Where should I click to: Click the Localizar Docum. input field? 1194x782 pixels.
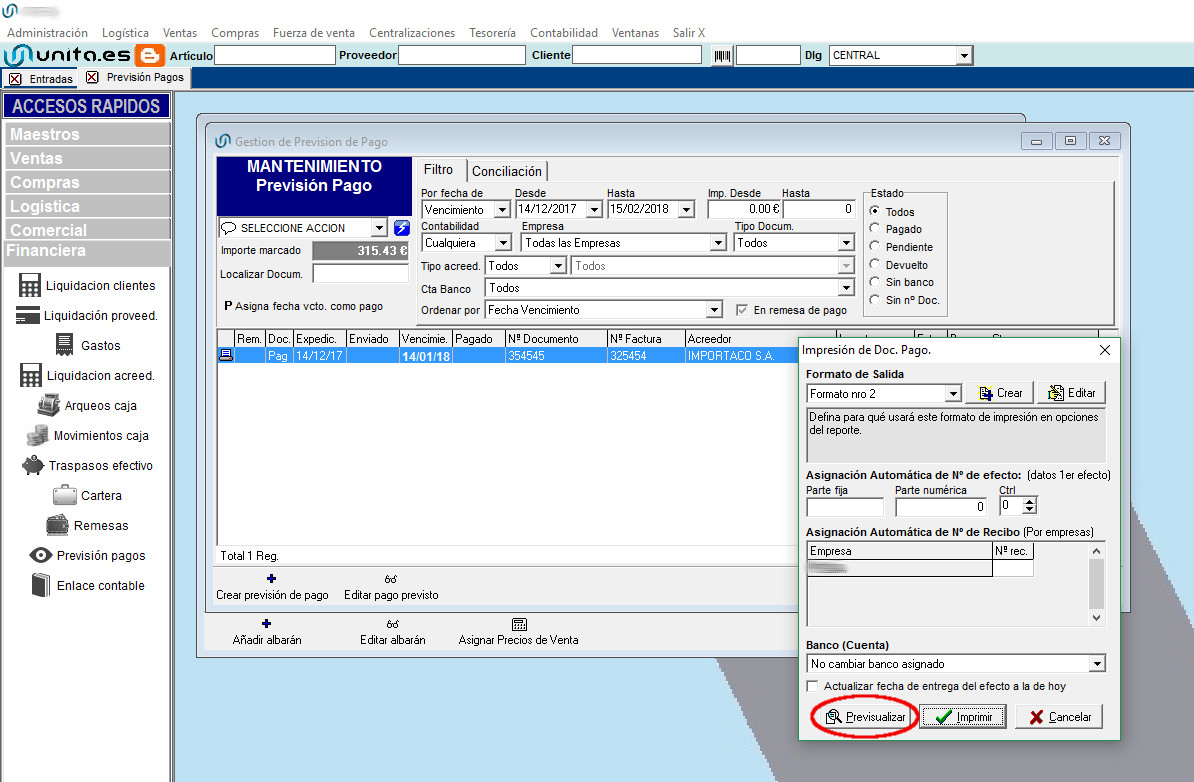pos(360,273)
